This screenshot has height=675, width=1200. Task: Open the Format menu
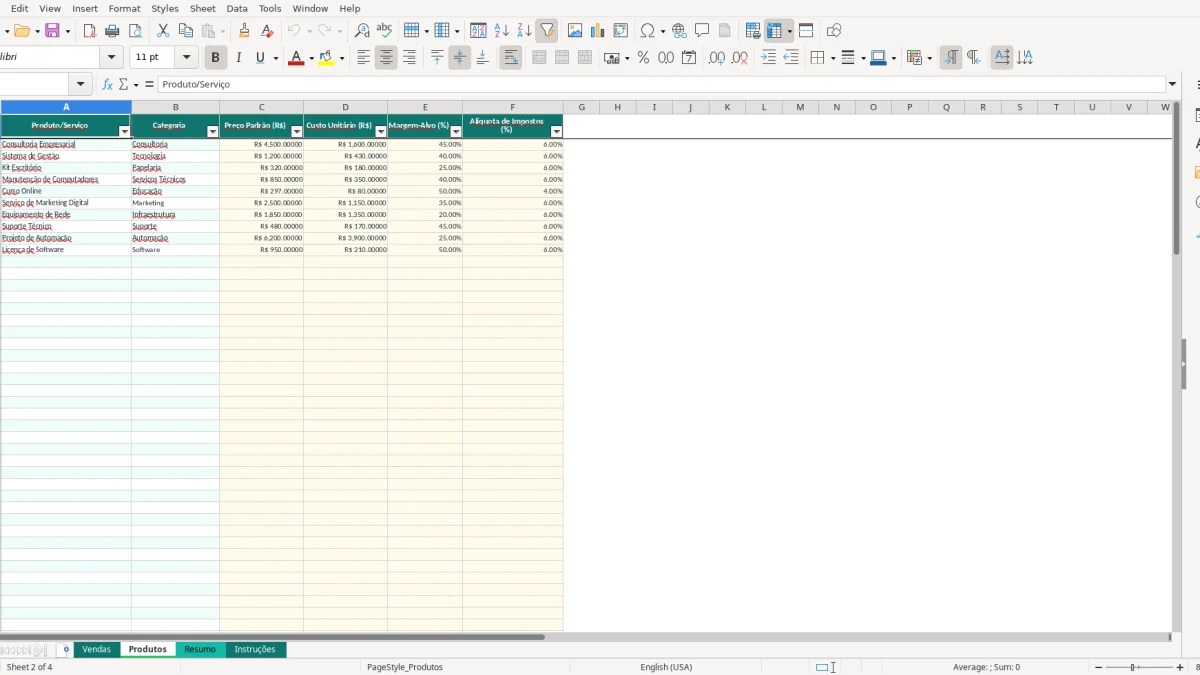click(125, 8)
